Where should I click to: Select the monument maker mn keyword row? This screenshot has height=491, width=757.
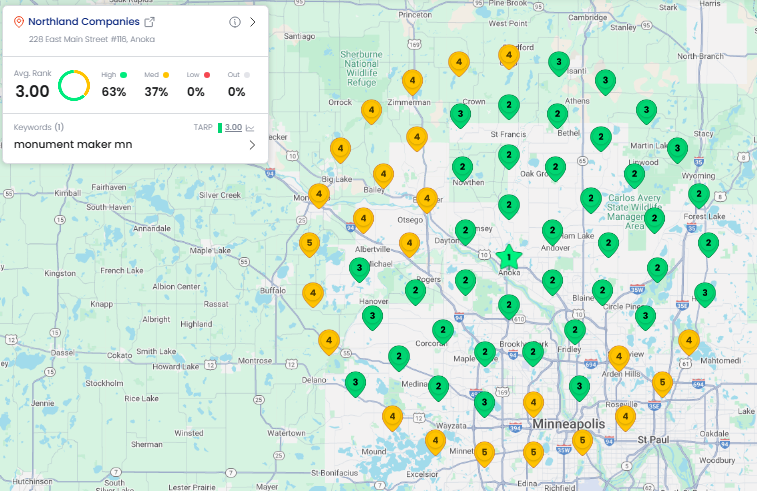[100, 145]
